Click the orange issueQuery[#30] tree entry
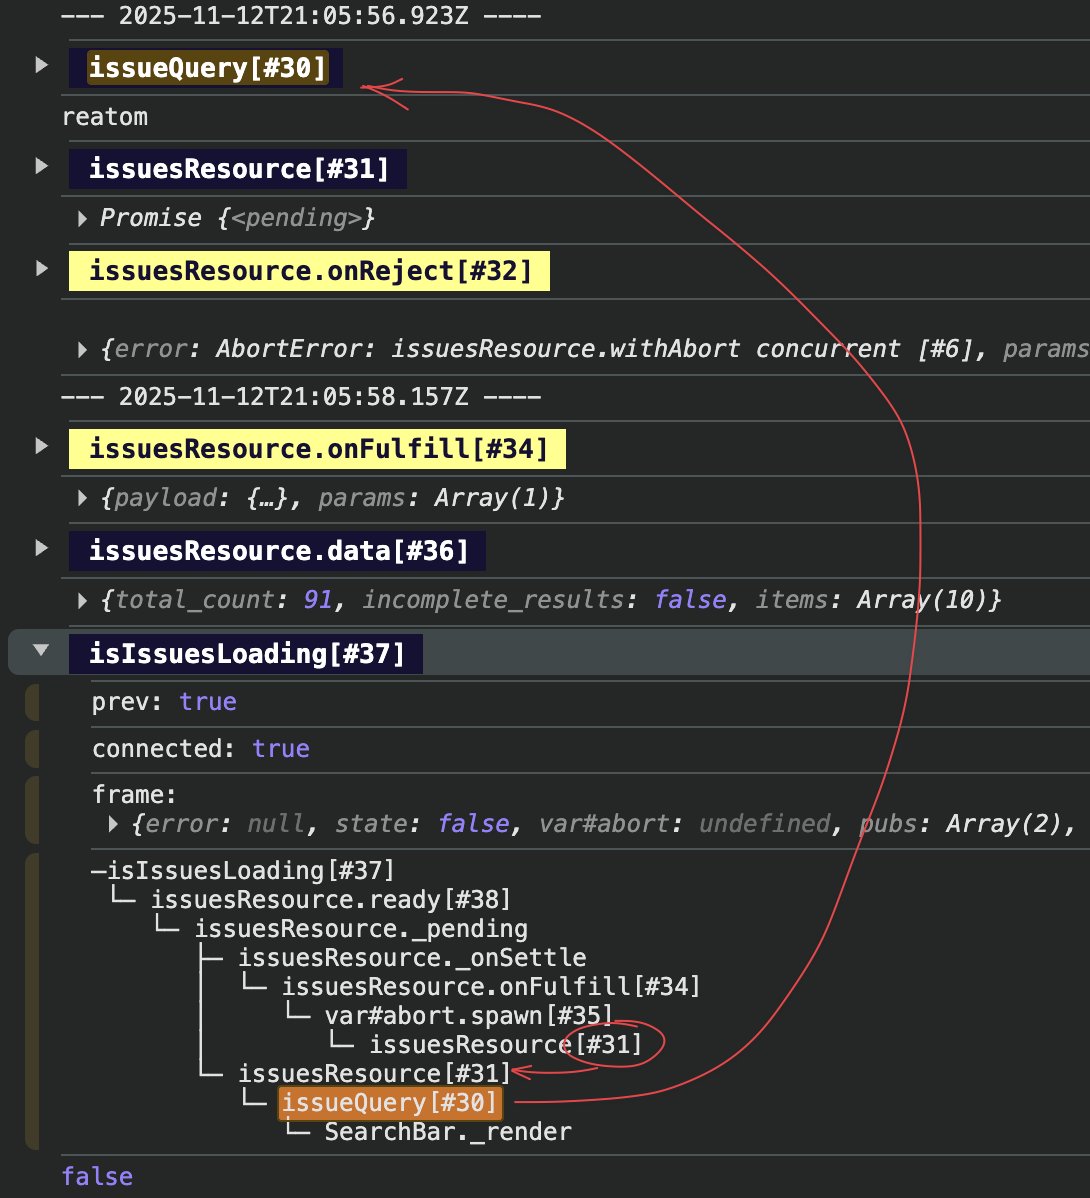Image resolution: width=1090 pixels, height=1198 pixels. [389, 1102]
